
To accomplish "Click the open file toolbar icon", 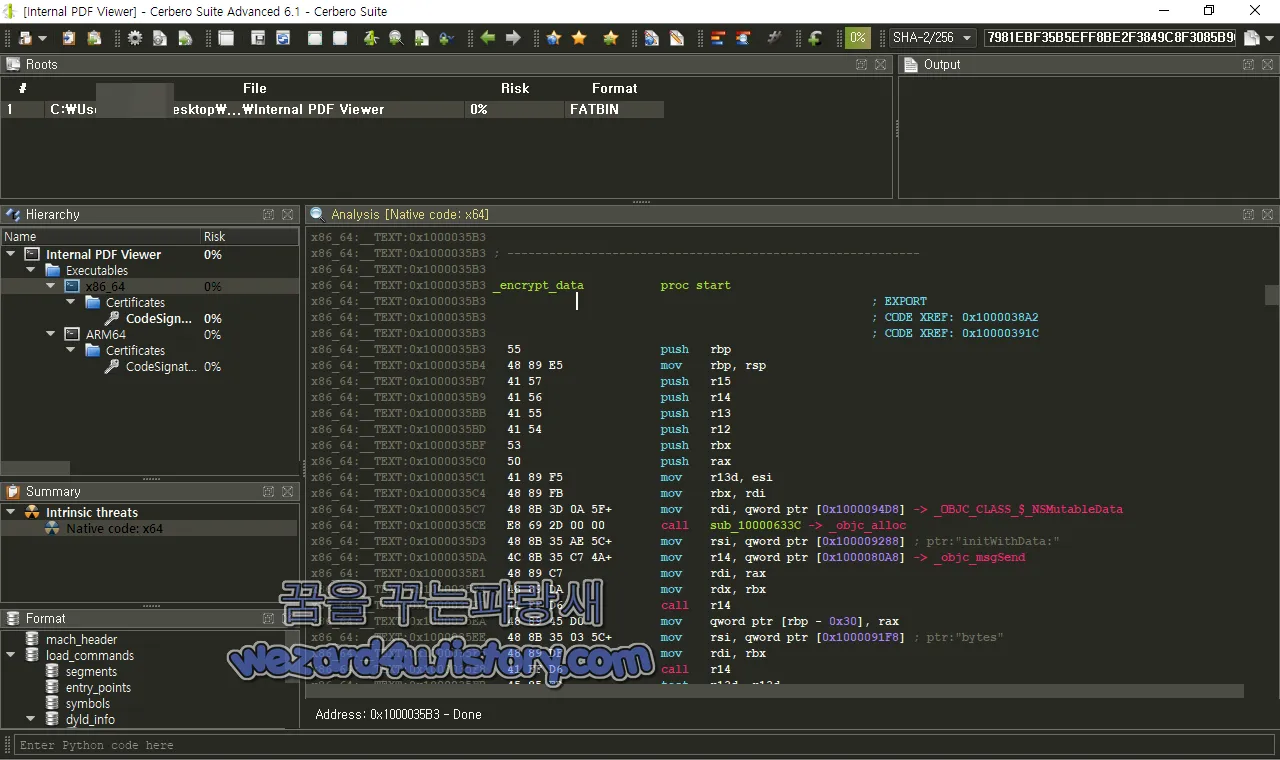I will [25, 38].
